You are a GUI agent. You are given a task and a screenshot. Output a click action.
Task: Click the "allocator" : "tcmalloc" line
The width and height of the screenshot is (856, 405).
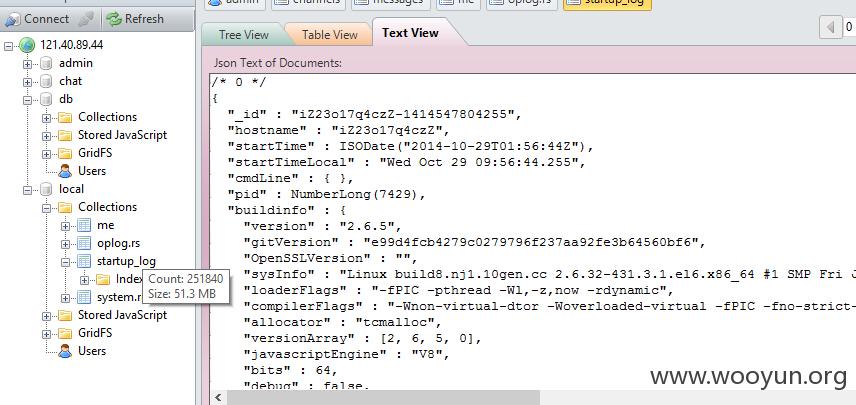(x=342, y=322)
